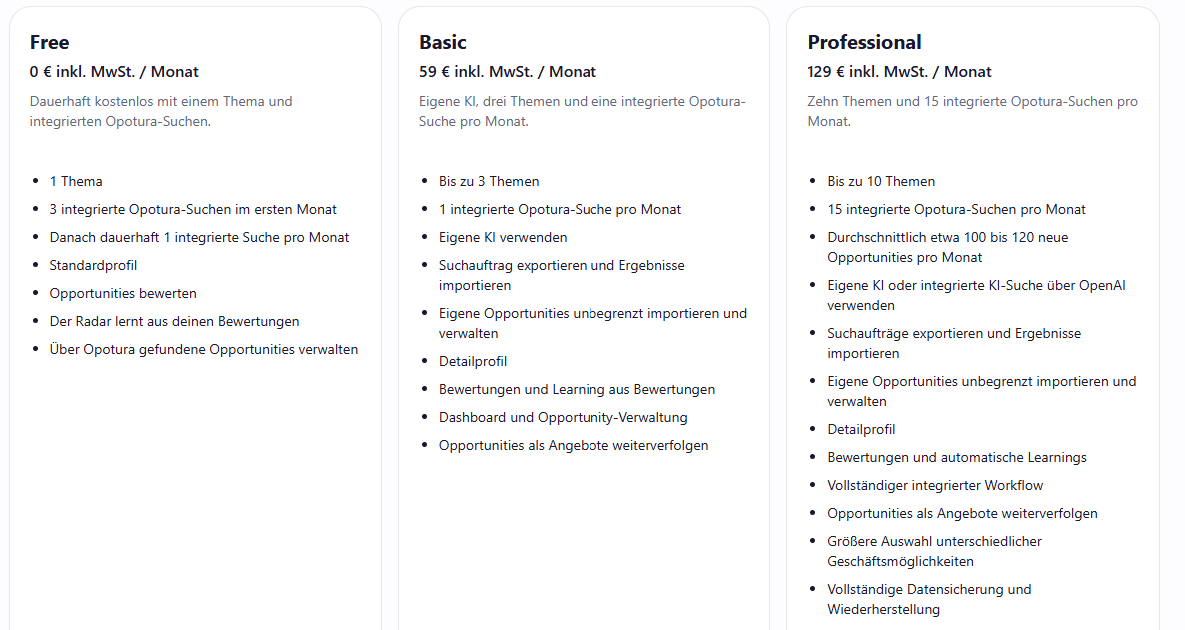Viewport: 1185px width, 630px height.
Task: Click the Free plan description text
Action: [161, 111]
